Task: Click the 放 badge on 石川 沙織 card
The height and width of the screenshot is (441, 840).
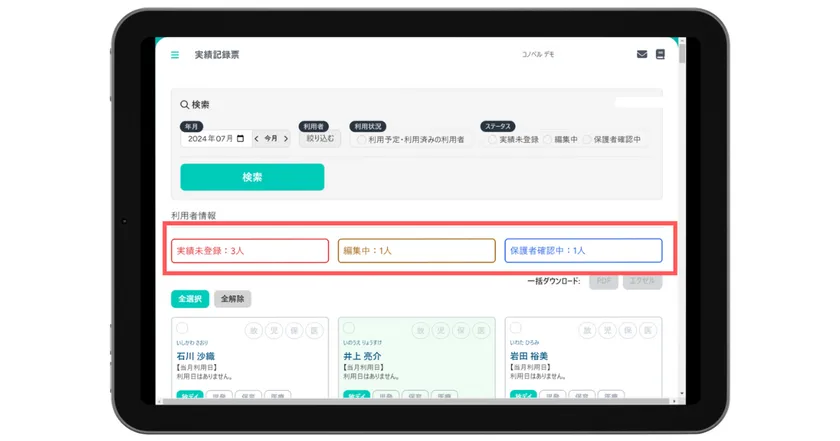Action: click(x=254, y=331)
